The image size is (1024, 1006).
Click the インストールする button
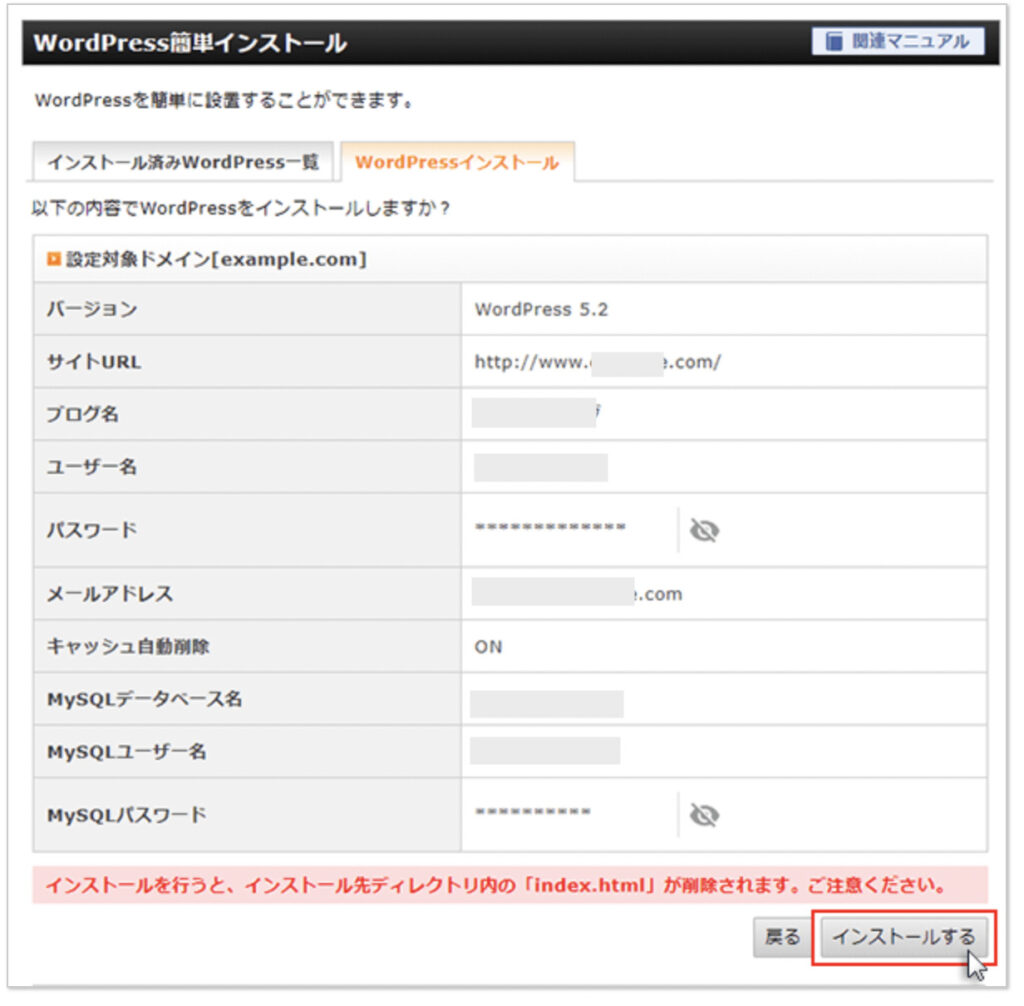(x=903, y=937)
